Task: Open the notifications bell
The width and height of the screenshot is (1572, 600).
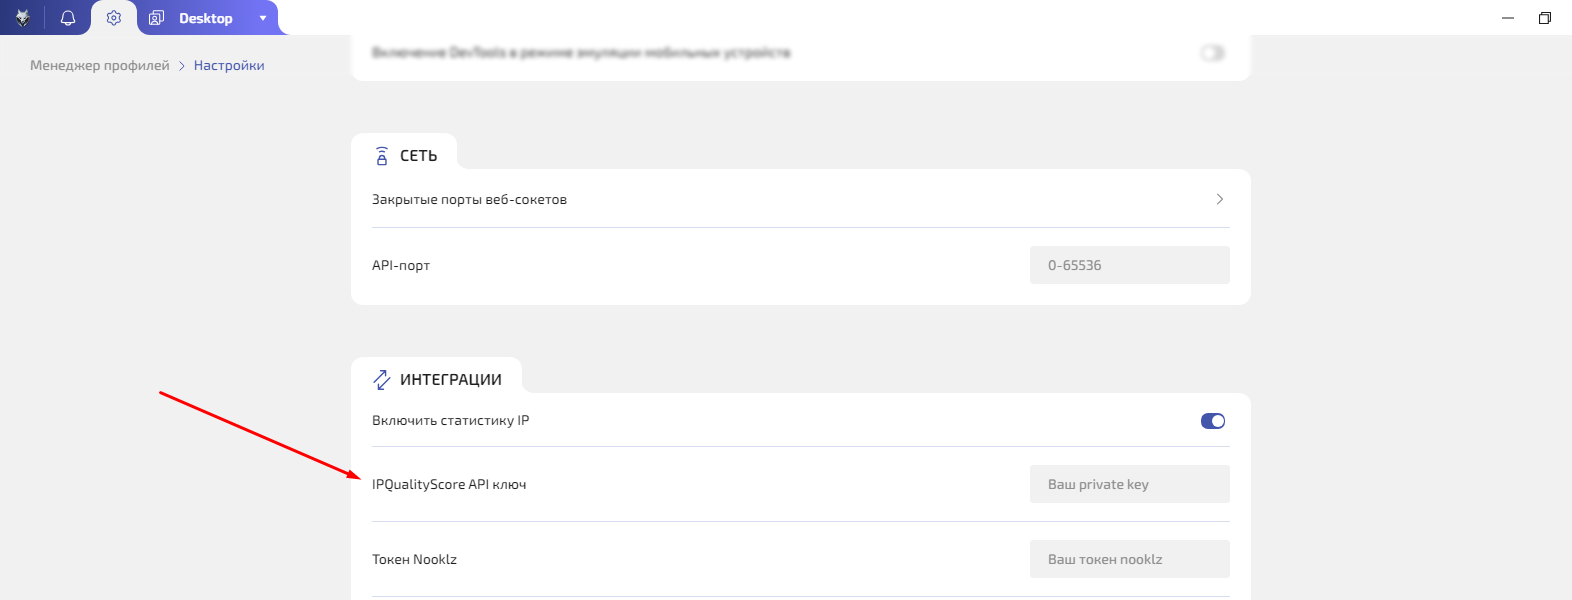Action: [x=68, y=18]
